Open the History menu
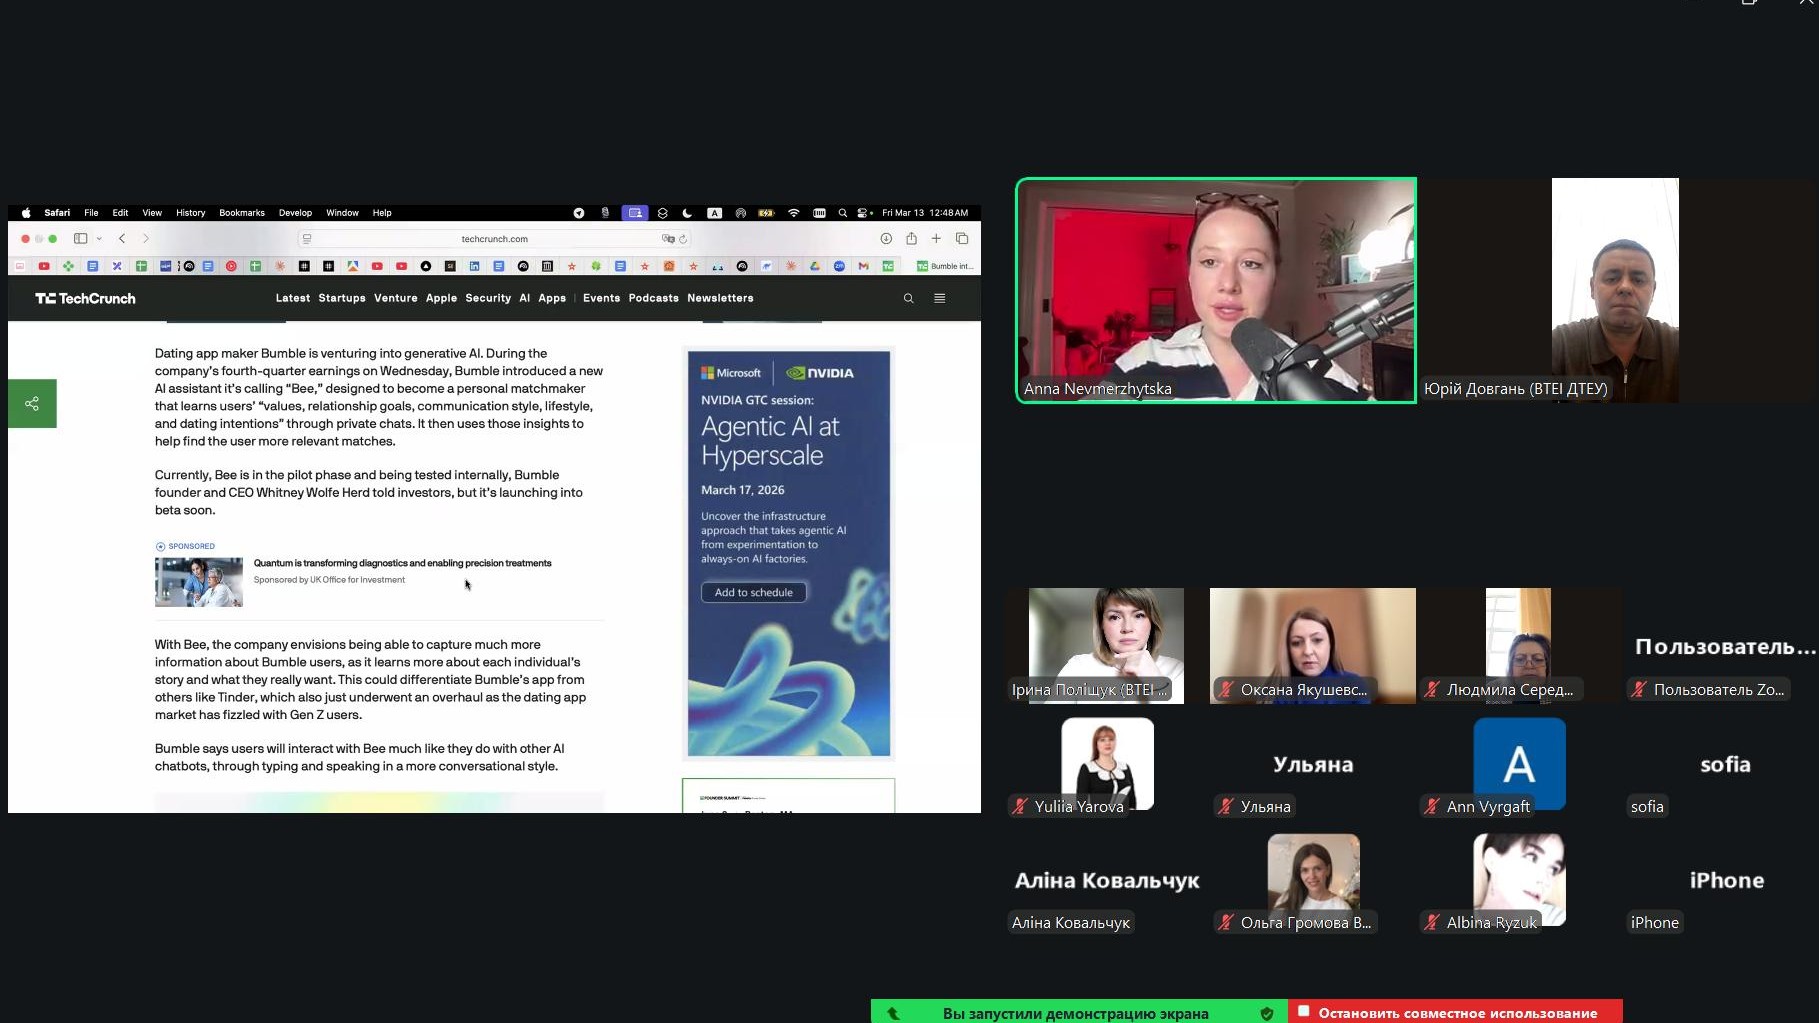The width and height of the screenshot is (1819, 1023). point(190,213)
